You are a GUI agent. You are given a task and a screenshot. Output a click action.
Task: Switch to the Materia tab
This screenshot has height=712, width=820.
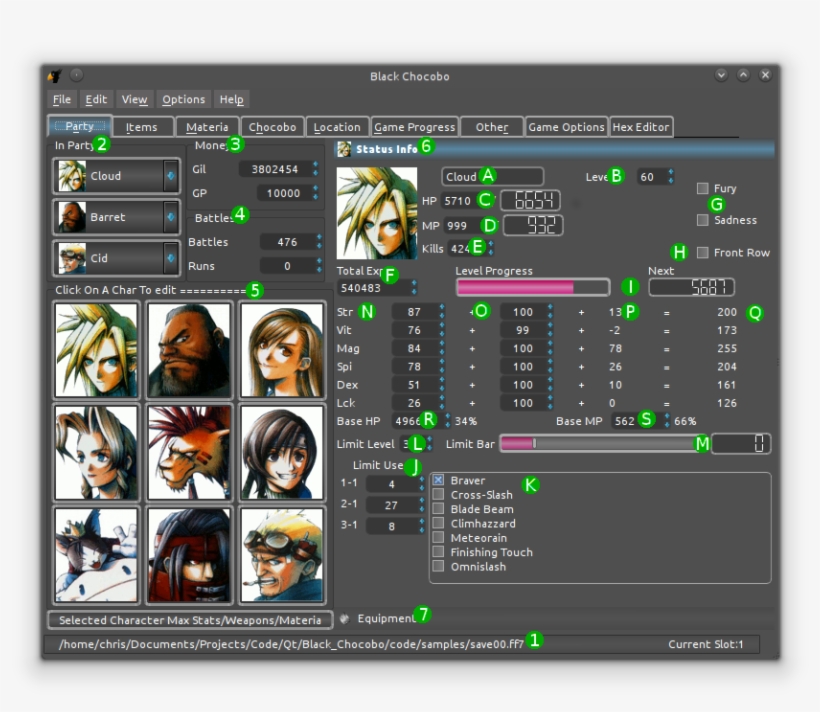point(207,127)
